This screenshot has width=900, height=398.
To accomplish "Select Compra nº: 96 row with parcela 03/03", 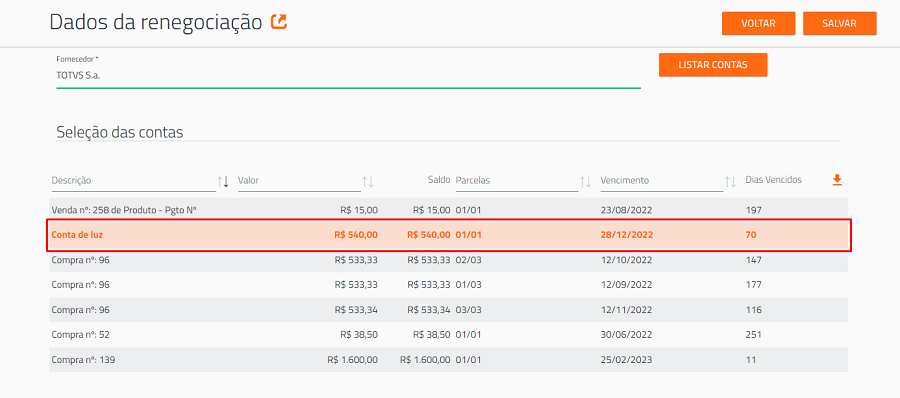I will (x=448, y=310).
